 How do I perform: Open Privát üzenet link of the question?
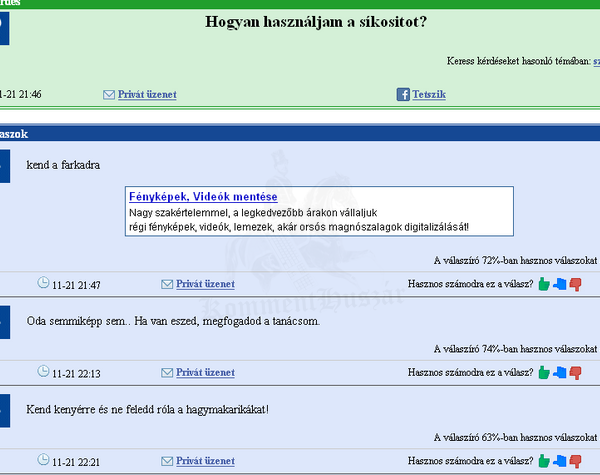click(147, 95)
